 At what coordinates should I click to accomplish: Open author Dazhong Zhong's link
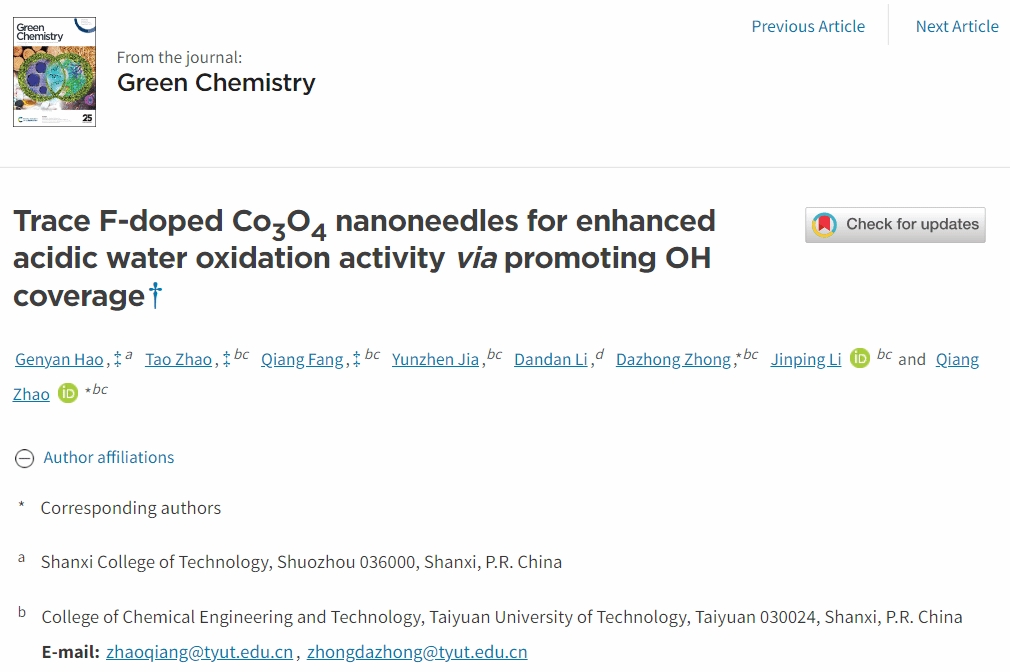pos(673,360)
